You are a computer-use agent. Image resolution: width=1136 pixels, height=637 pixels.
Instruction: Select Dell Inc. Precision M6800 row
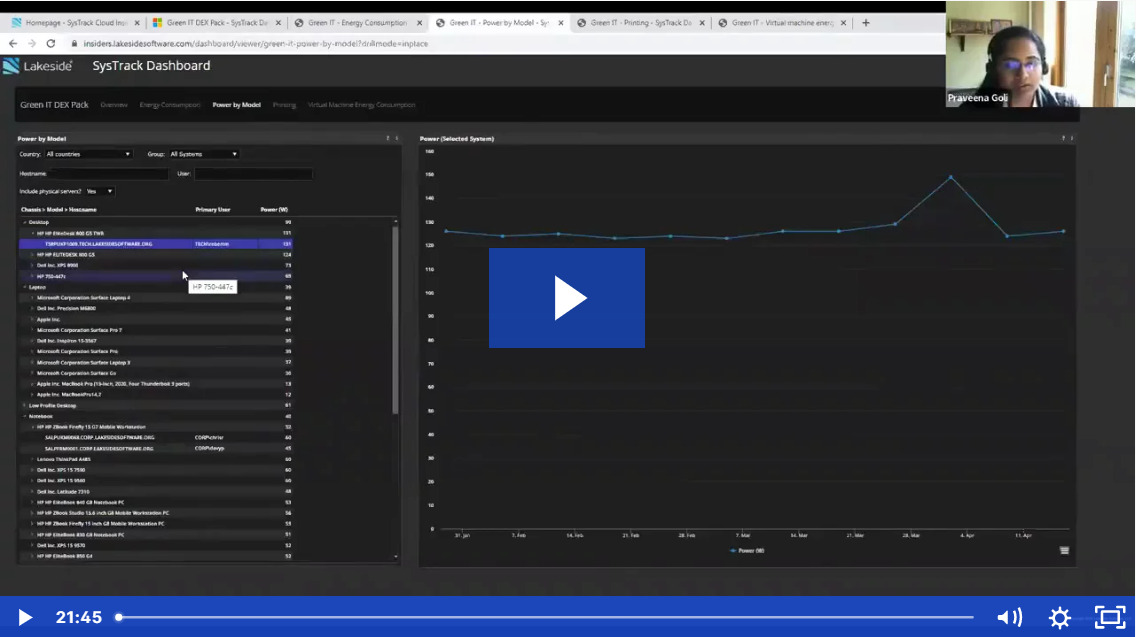coord(156,309)
